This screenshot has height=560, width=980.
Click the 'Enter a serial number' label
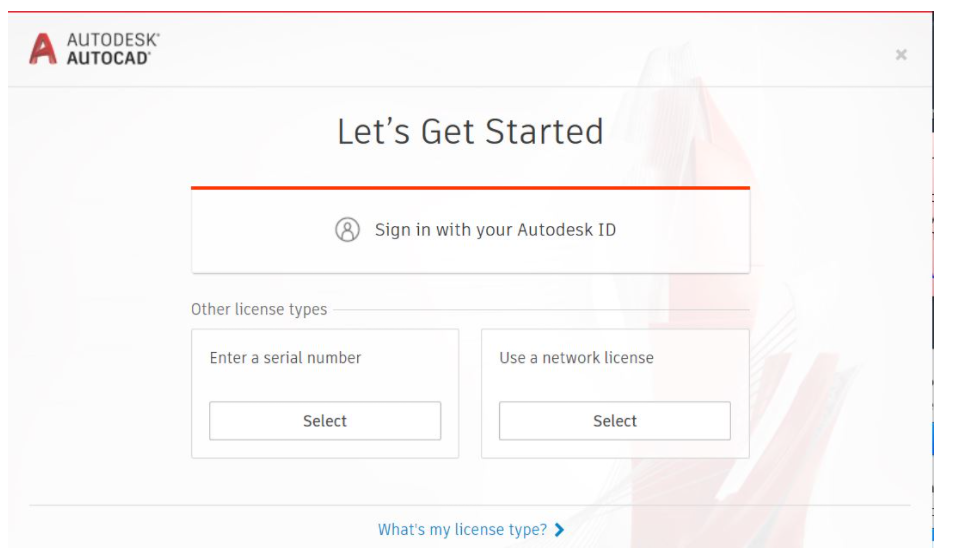point(285,358)
